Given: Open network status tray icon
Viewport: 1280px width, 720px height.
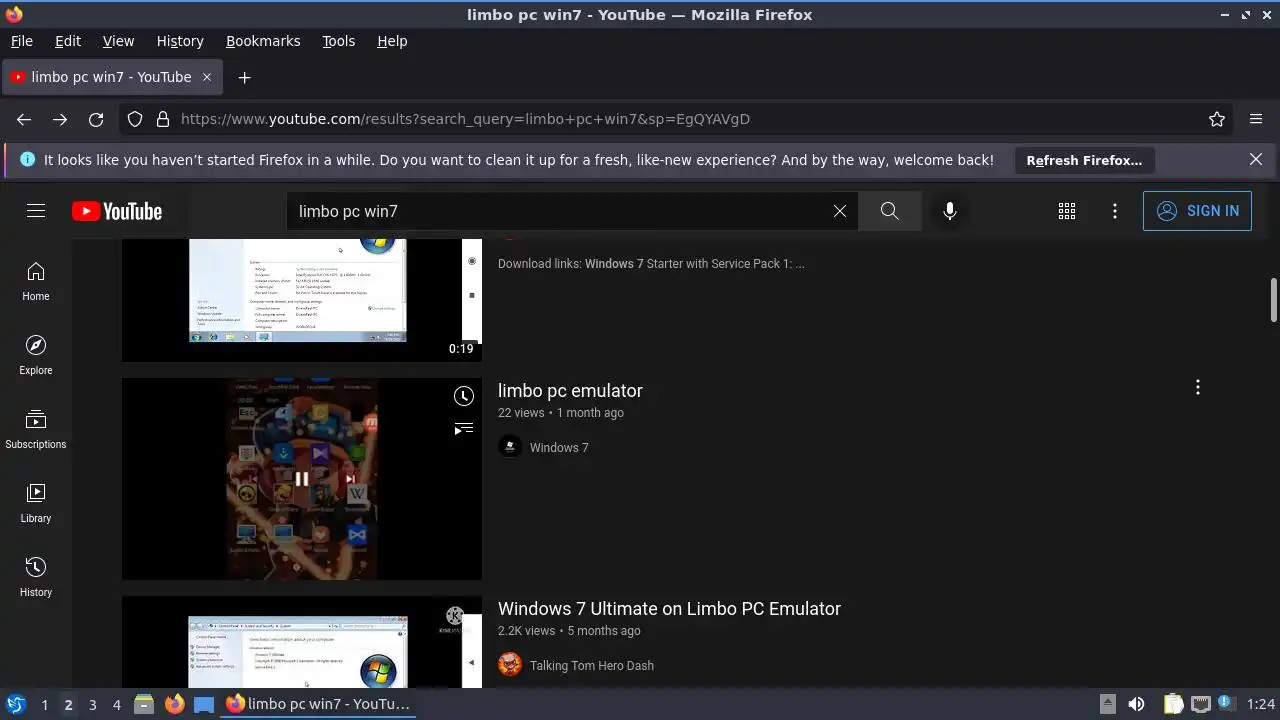Looking at the screenshot, I should pos(1200,704).
